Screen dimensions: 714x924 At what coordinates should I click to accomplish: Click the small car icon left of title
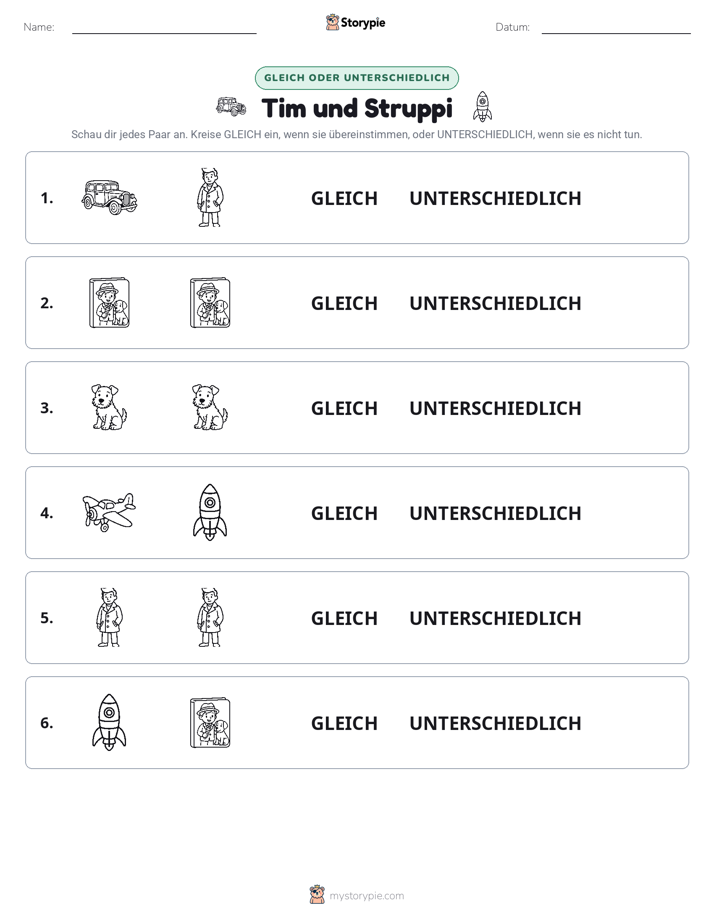(x=231, y=107)
